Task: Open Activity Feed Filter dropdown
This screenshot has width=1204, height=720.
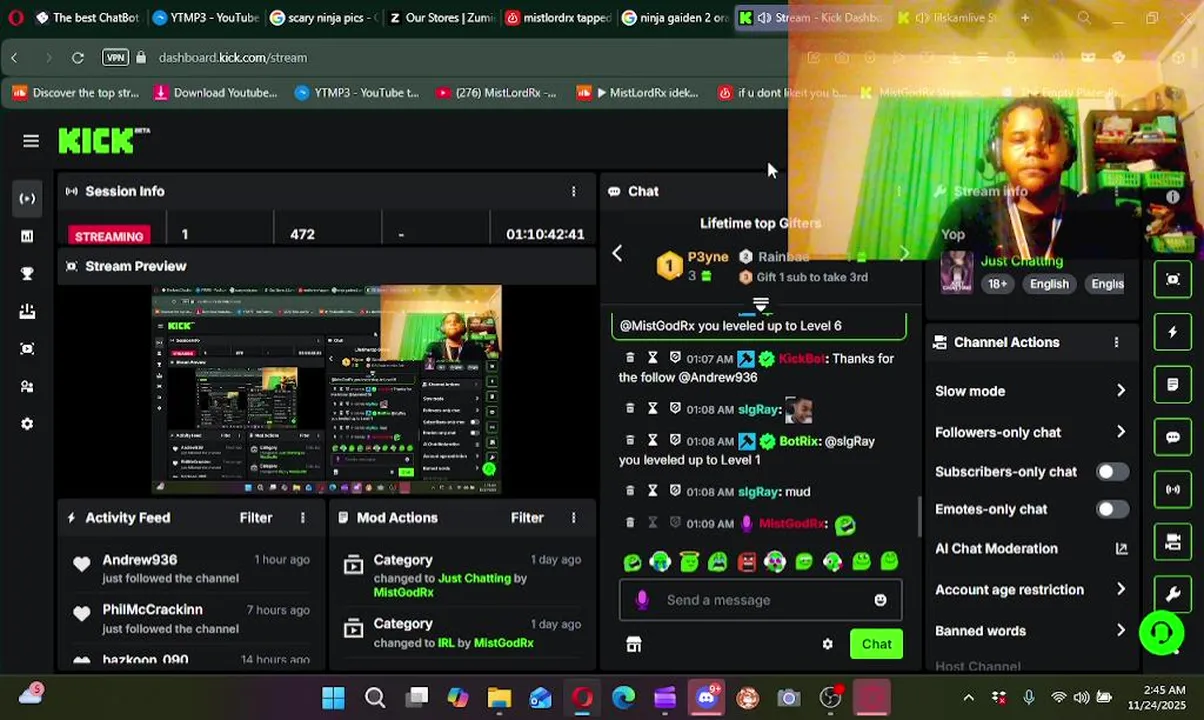Action: (x=256, y=518)
